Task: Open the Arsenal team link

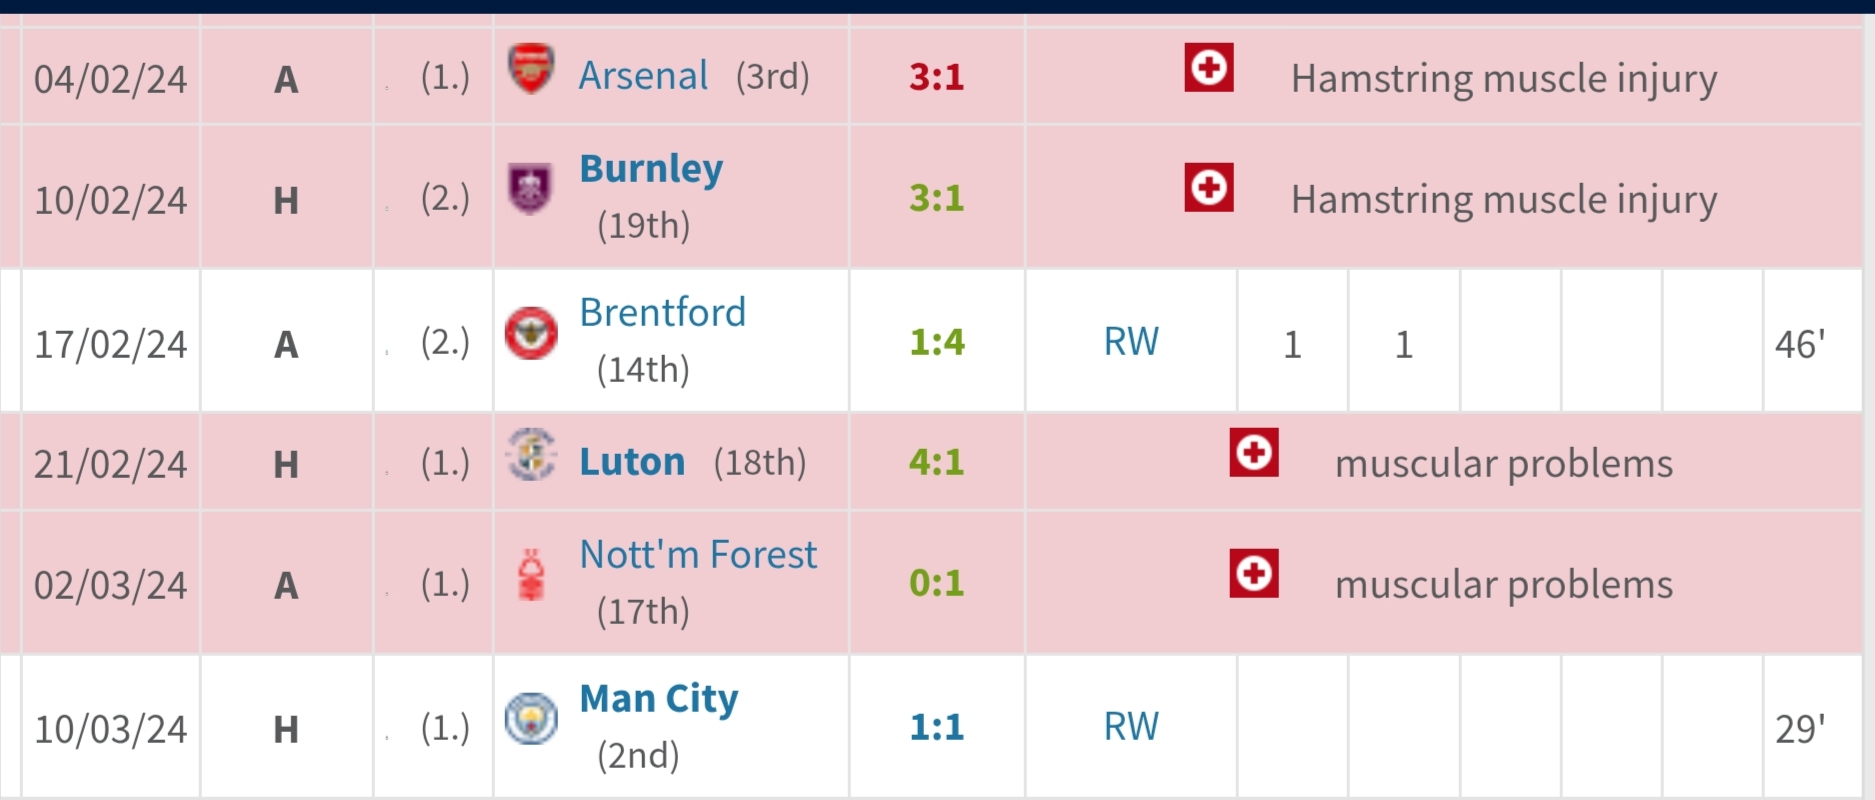Action: pos(643,76)
